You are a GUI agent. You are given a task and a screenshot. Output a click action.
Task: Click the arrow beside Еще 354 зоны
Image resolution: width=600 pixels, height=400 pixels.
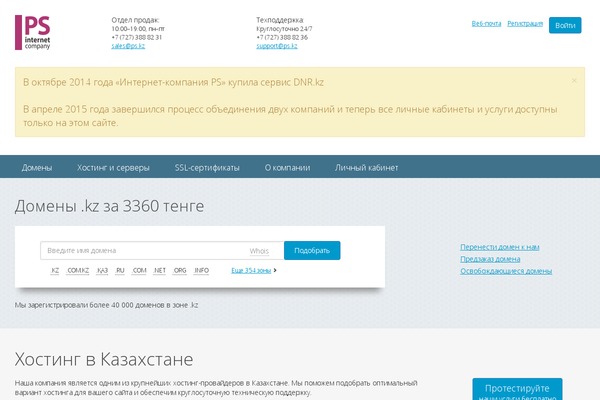[275, 271]
